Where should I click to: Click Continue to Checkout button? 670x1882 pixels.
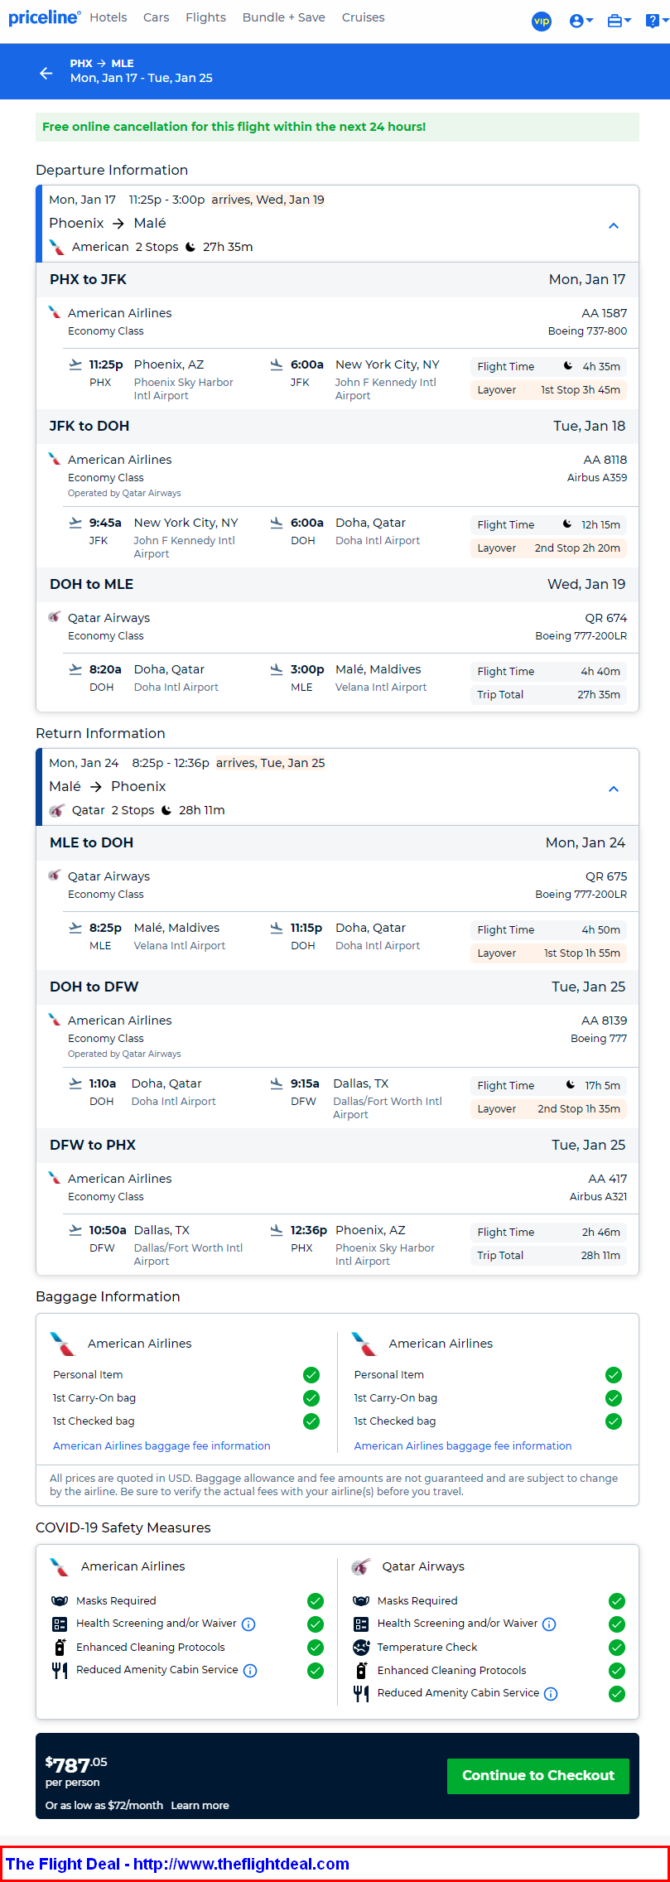pyautogui.click(x=538, y=1775)
